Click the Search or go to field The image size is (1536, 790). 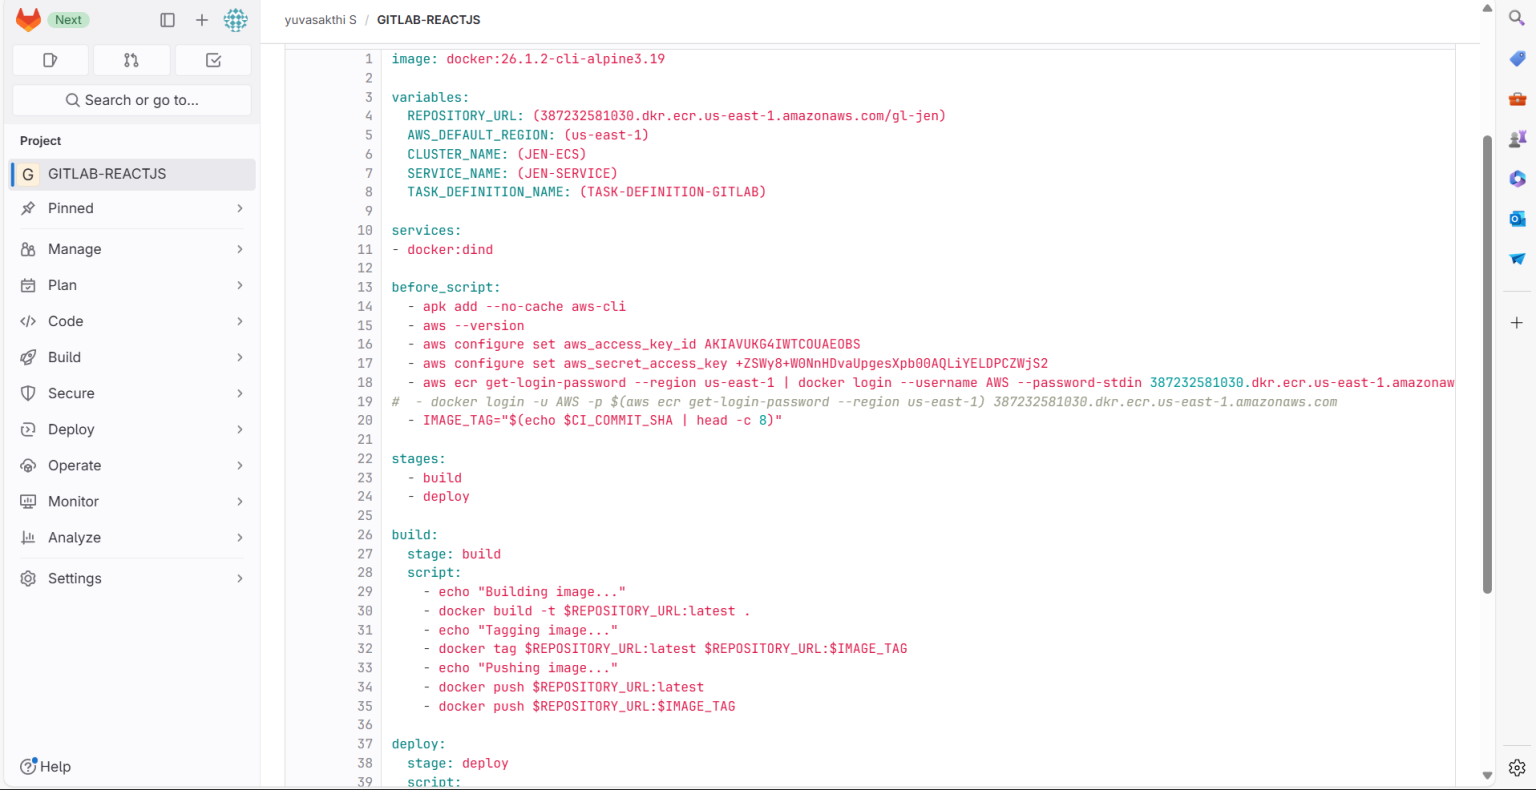click(x=131, y=100)
